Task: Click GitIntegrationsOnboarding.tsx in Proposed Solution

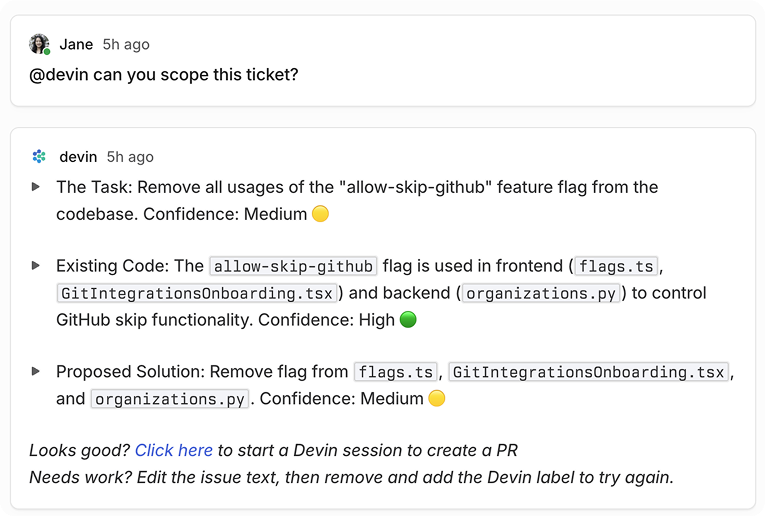Action: [x=588, y=372]
